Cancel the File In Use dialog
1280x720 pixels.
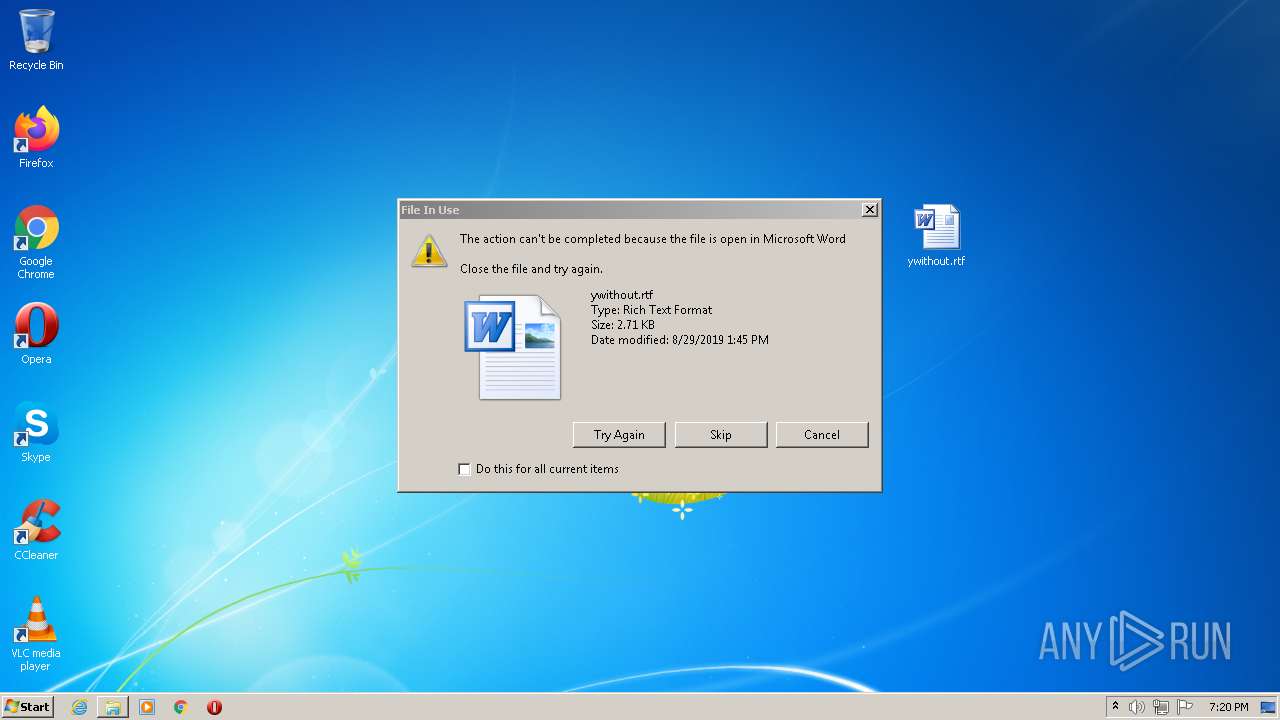(x=822, y=434)
